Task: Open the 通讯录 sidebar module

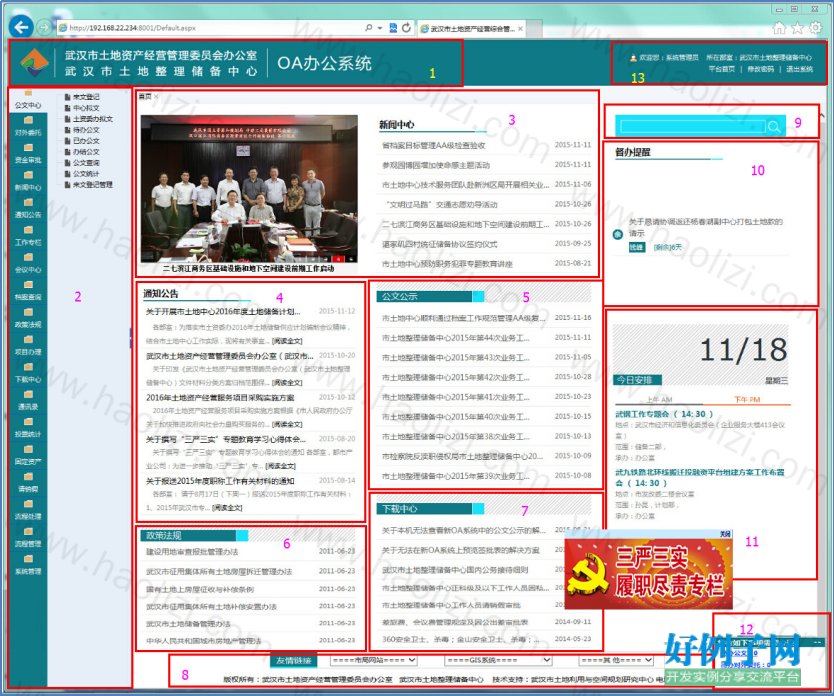Action: 28,401
